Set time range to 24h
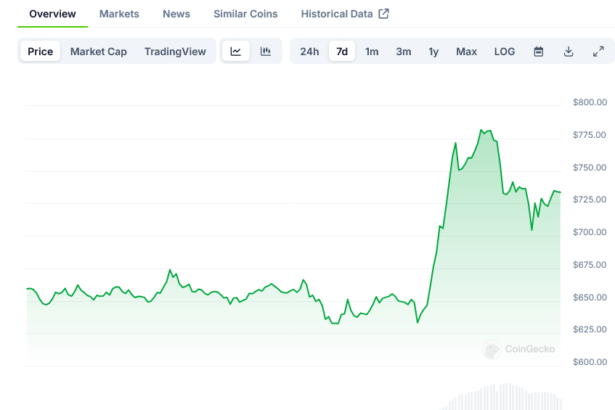The image size is (615, 410). coord(310,51)
